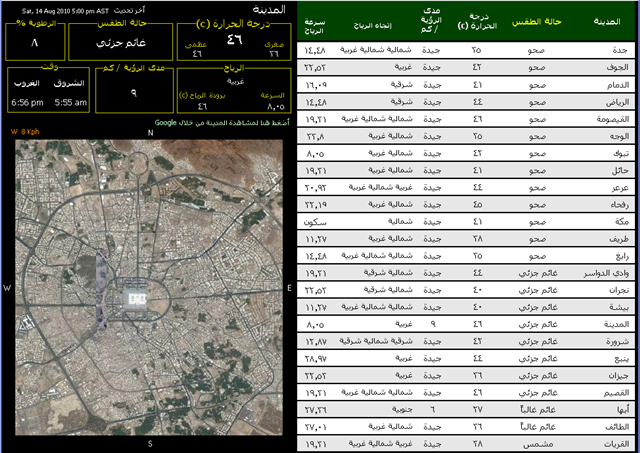This screenshot has width=640, height=453.
Task: Select the "الجوف" city name
Action: [x=617, y=67]
